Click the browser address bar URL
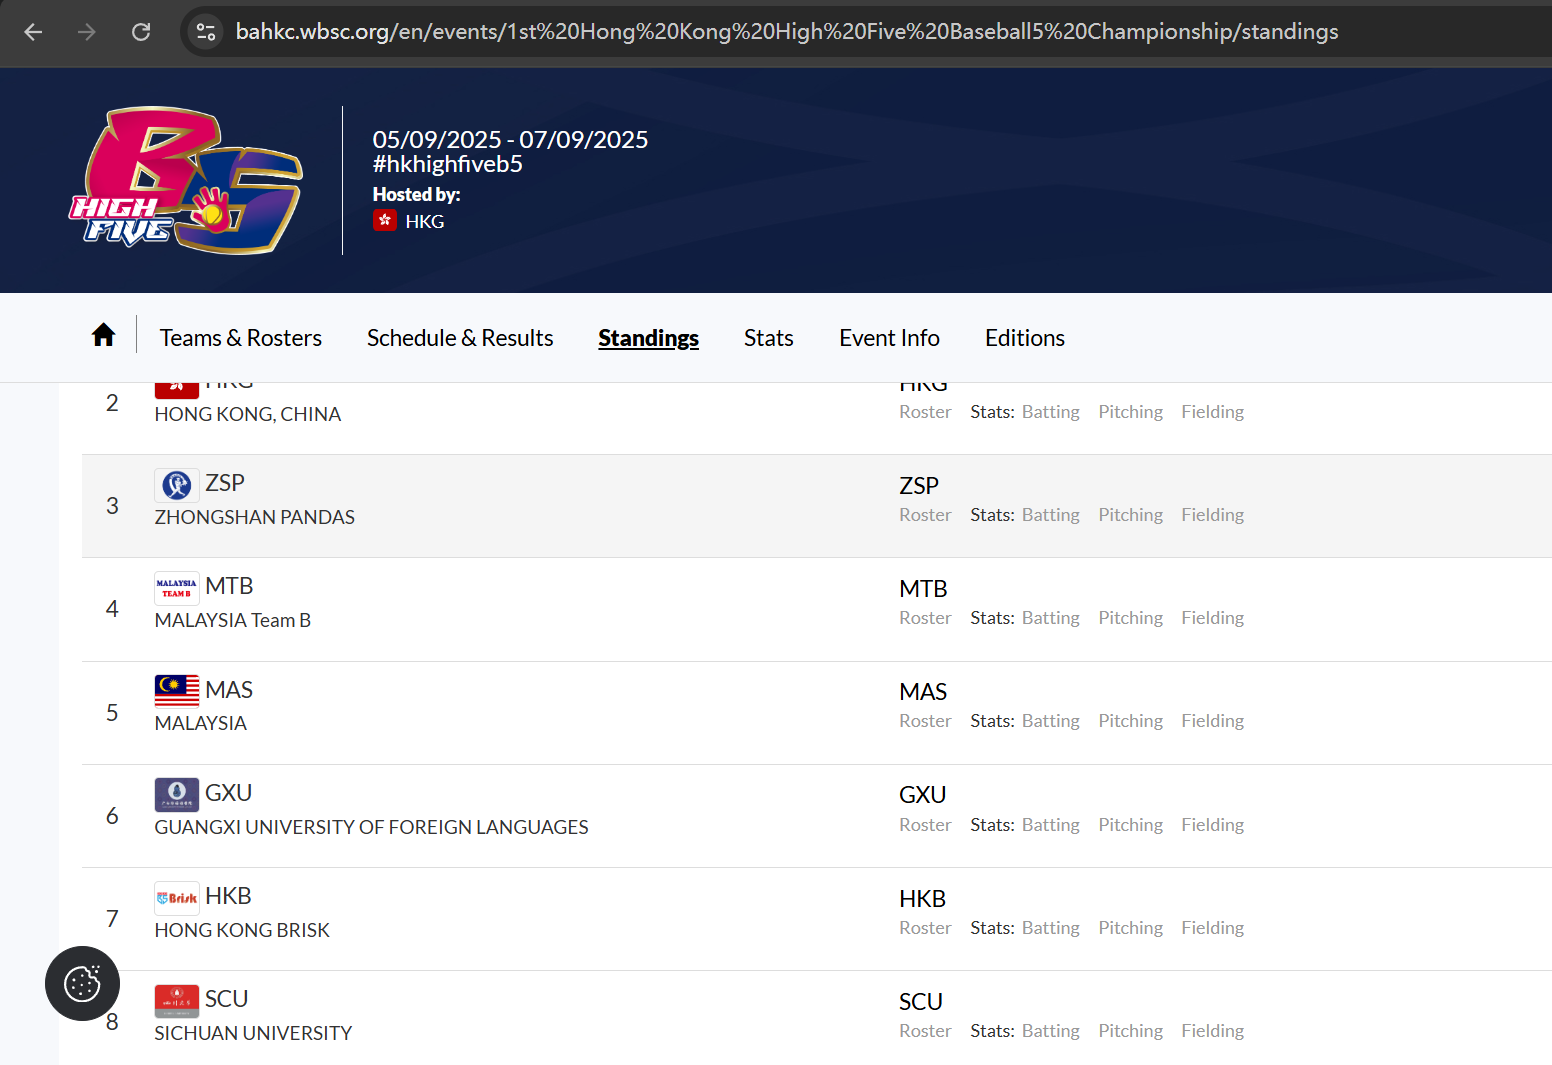This screenshot has width=1552, height=1065. click(x=786, y=32)
